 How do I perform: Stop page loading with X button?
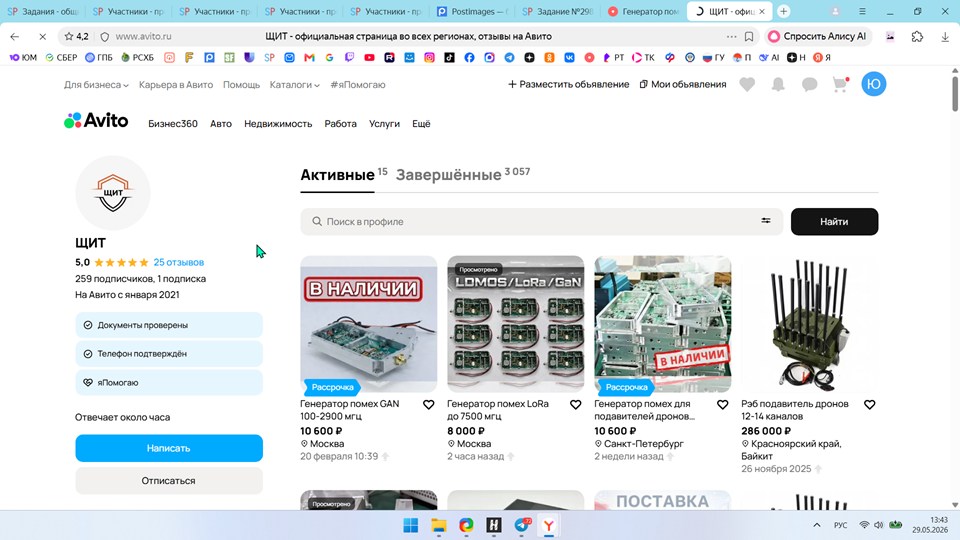pyautogui.click(x=42, y=37)
